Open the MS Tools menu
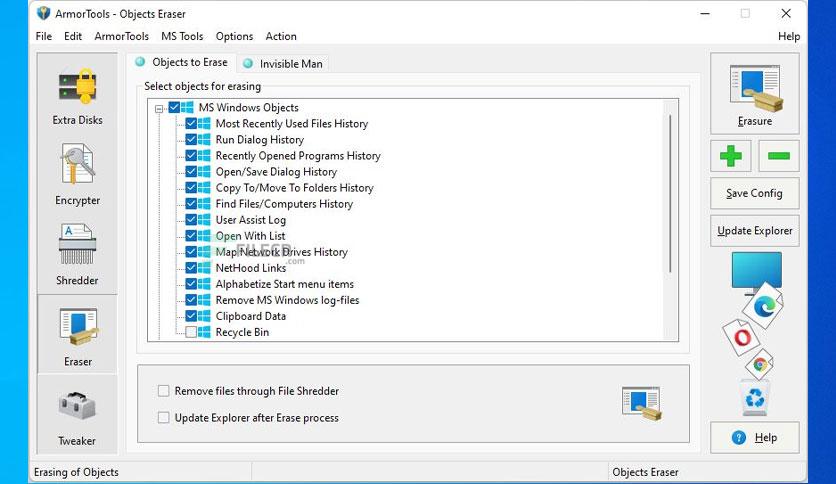This screenshot has height=484, width=836. [x=182, y=36]
